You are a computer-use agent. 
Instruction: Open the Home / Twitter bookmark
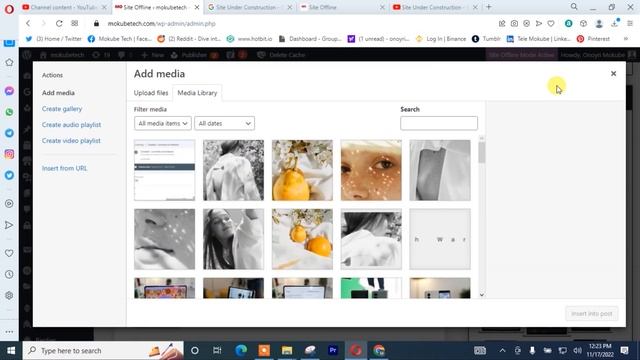[53, 39]
